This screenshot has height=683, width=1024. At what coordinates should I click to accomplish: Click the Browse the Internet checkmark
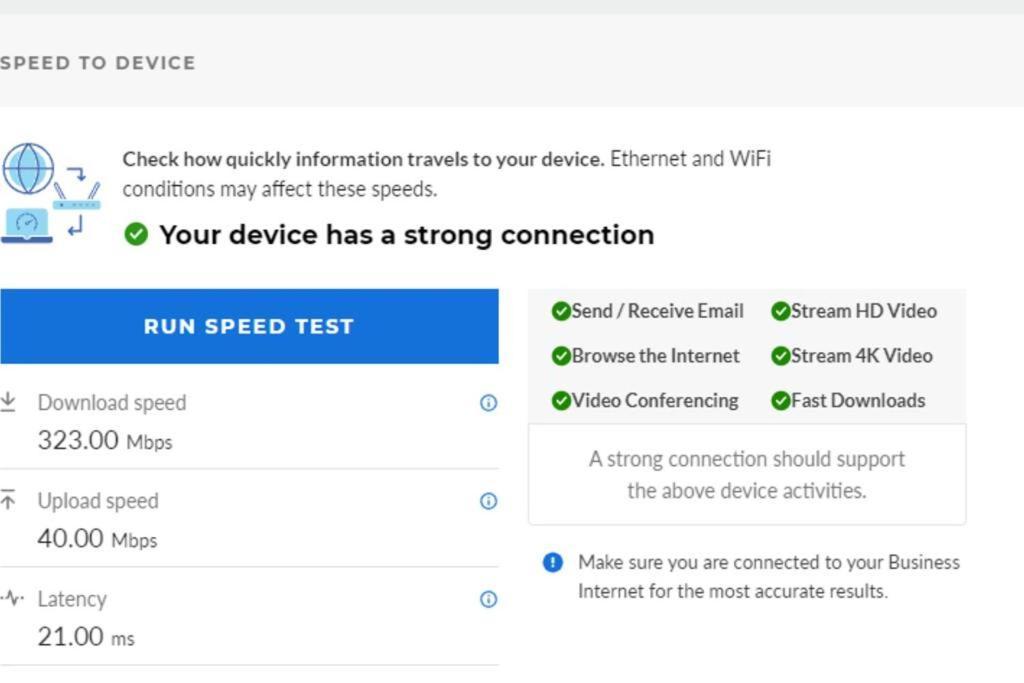[560, 356]
